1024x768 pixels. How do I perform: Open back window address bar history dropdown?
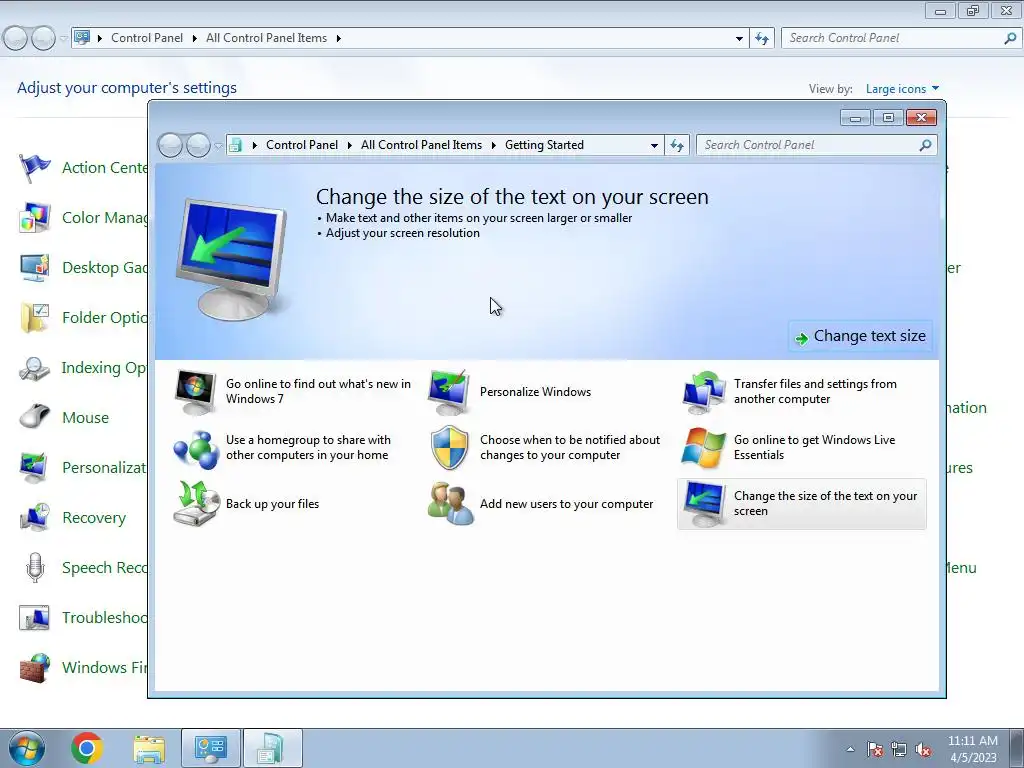click(x=739, y=39)
